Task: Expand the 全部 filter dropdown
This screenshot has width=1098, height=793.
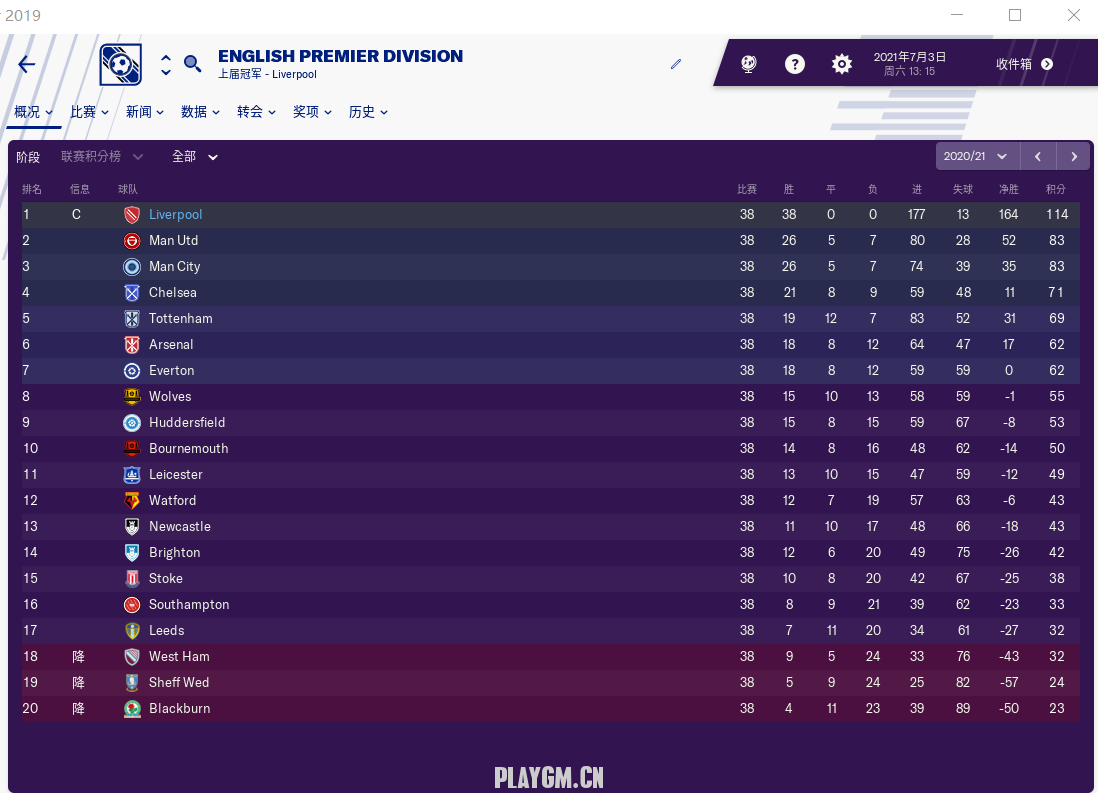Action: 195,156
